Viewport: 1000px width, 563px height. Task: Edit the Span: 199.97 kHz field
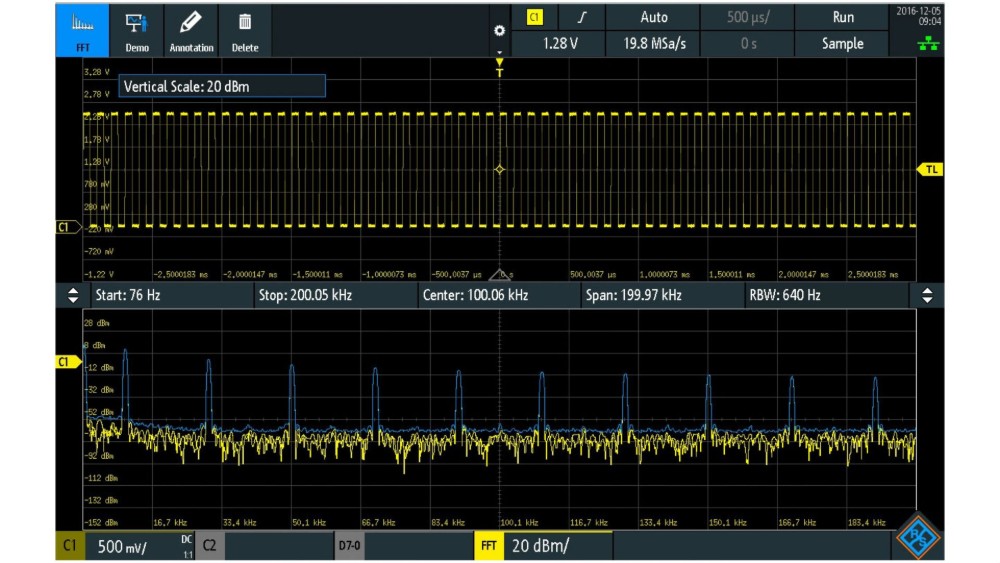pyautogui.click(x=662, y=295)
